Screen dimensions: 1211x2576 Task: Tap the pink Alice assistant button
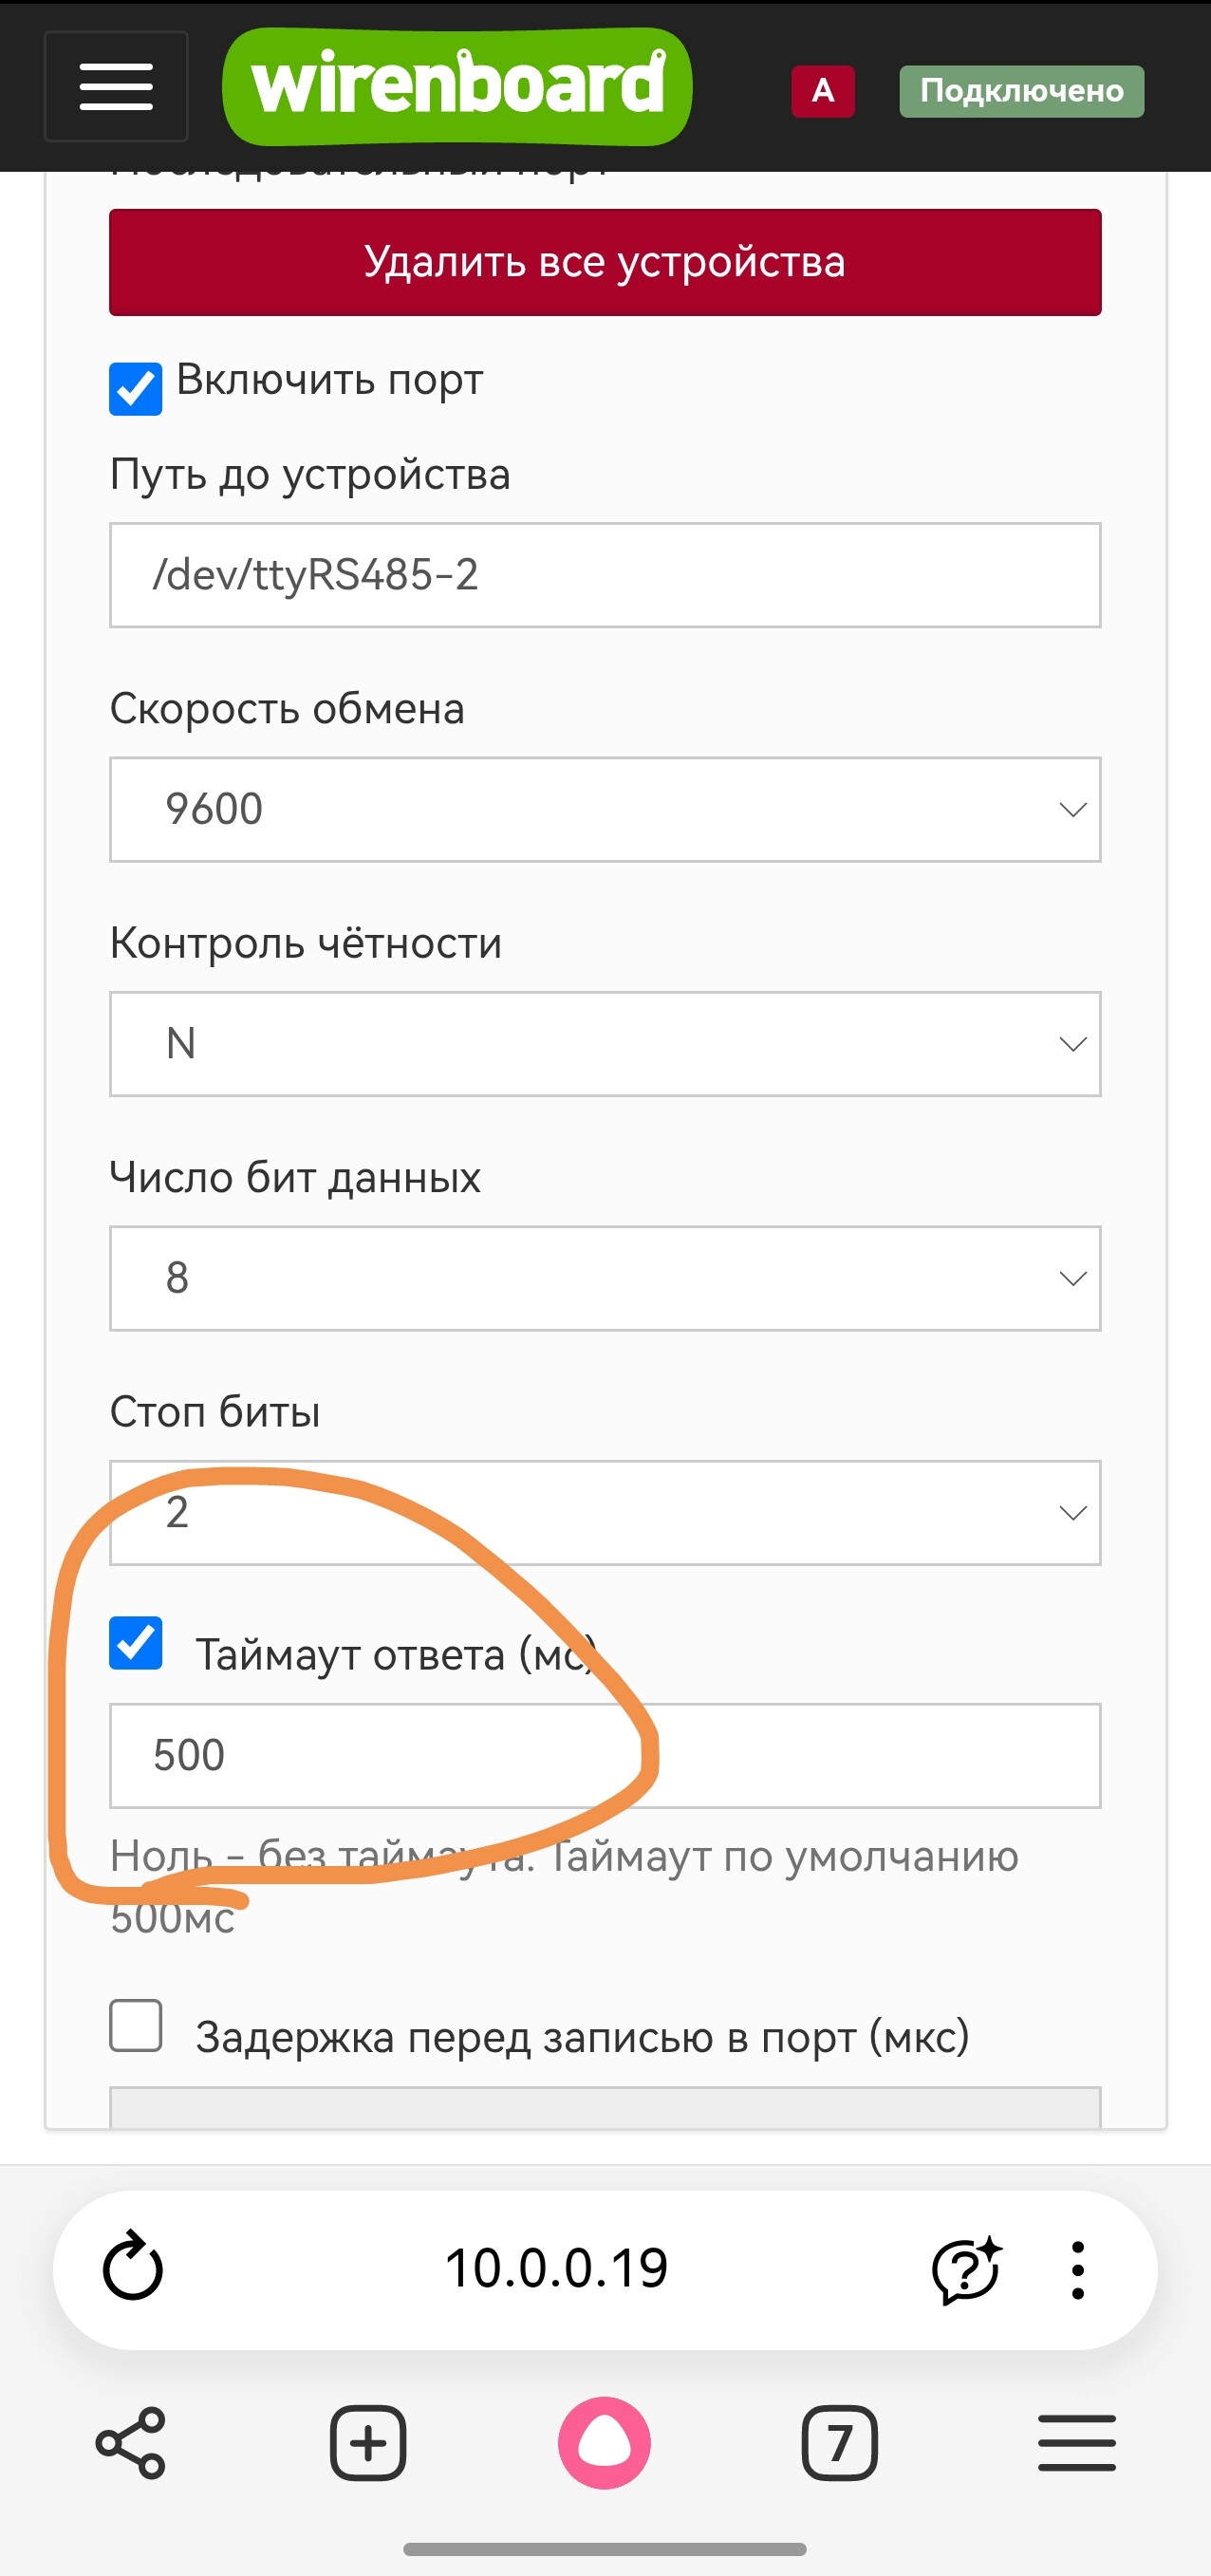click(x=604, y=2443)
